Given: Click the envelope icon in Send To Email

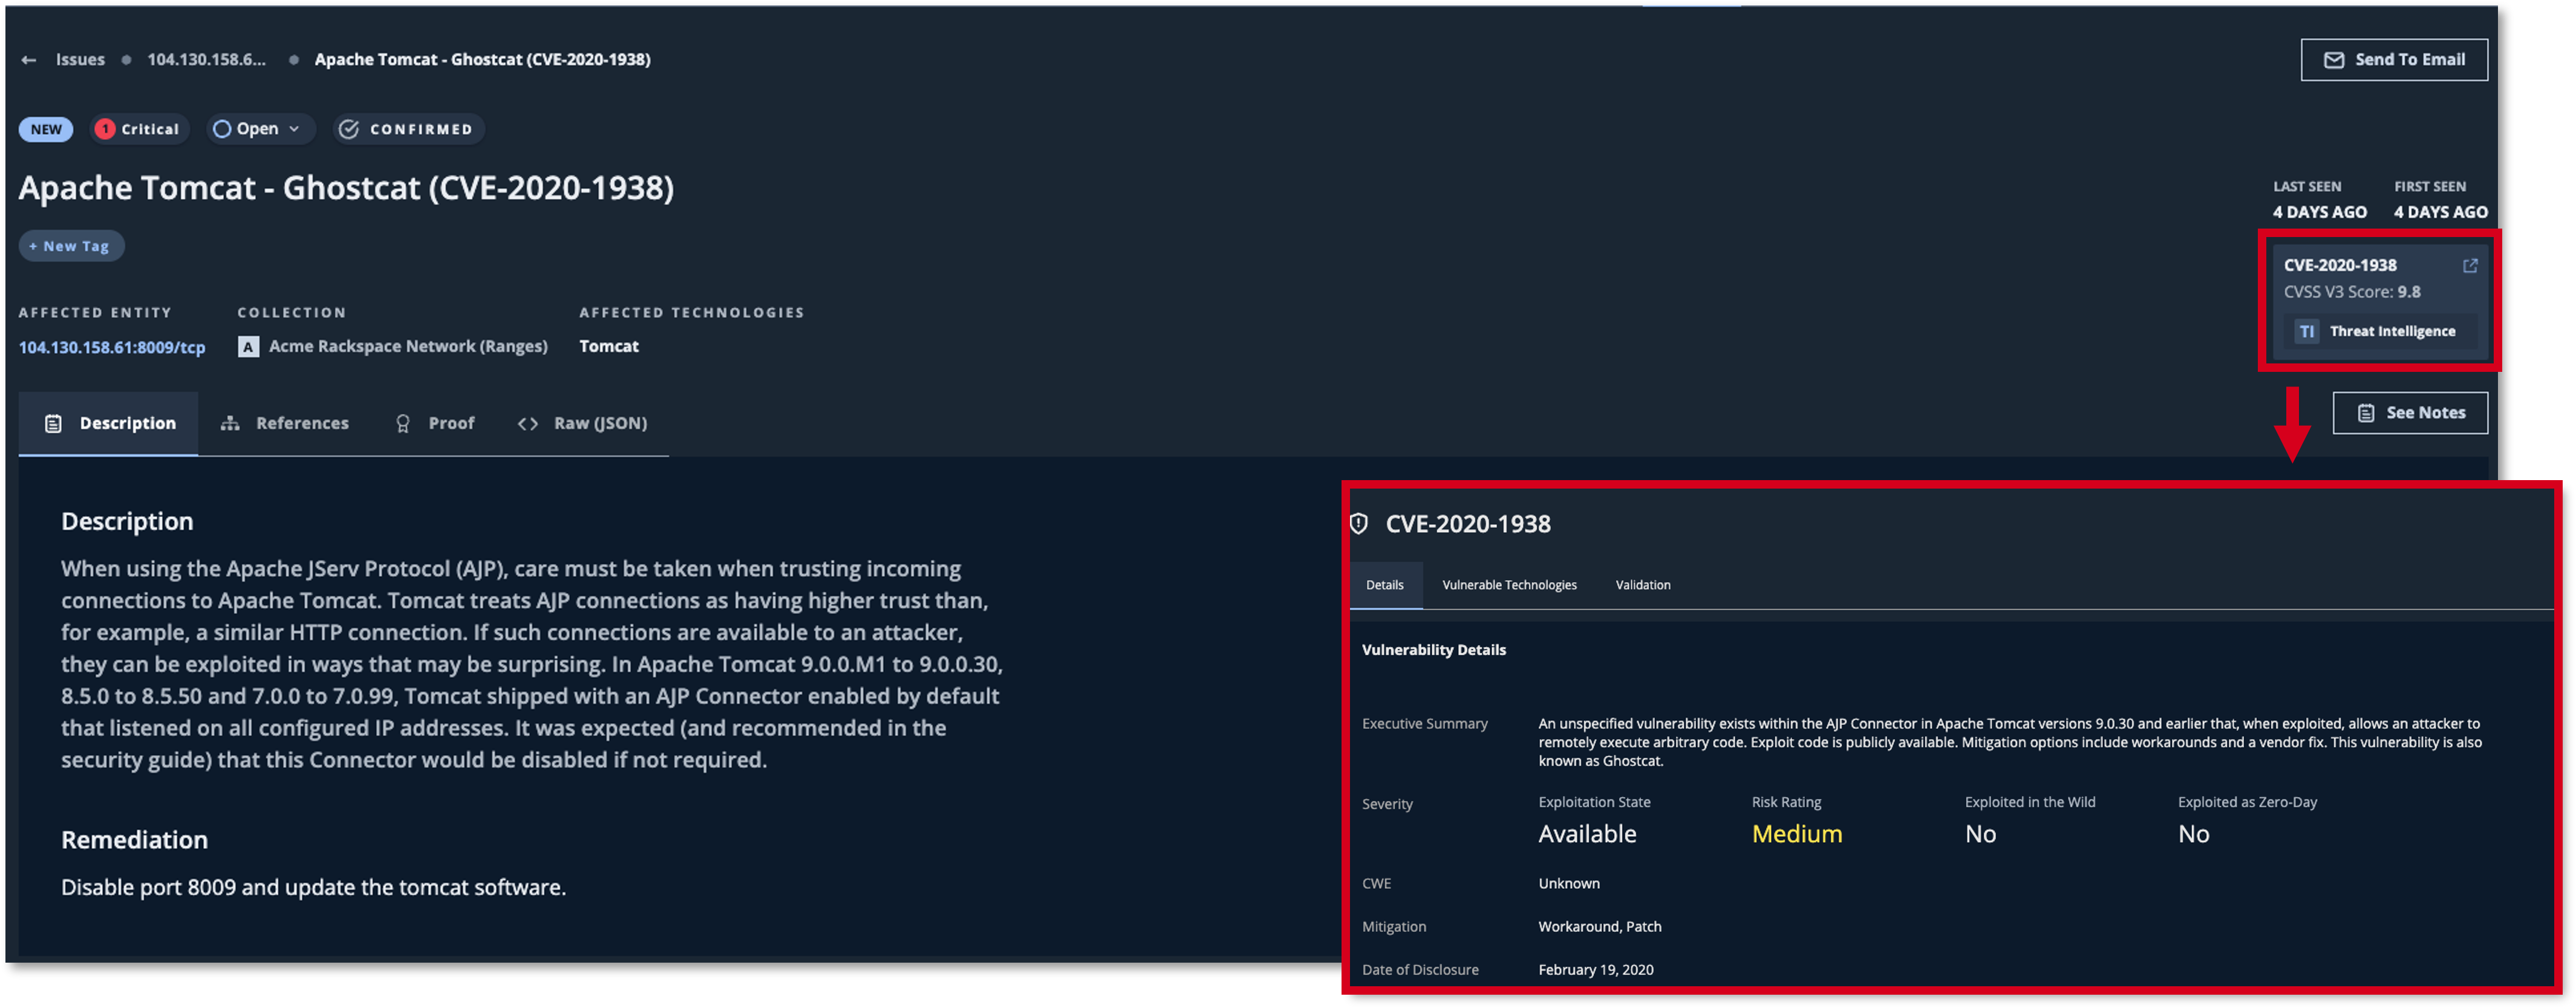Looking at the screenshot, I should click(2333, 60).
